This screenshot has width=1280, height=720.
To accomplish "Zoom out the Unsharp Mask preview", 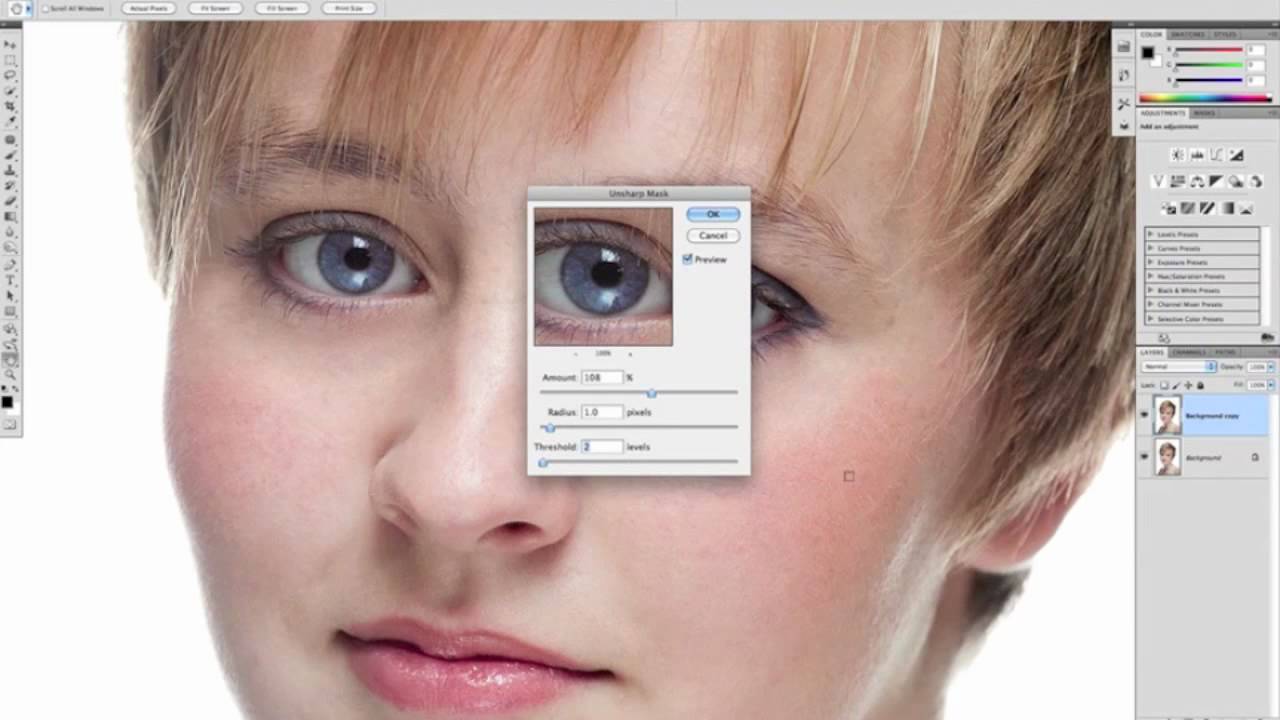I will (x=576, y=354).
